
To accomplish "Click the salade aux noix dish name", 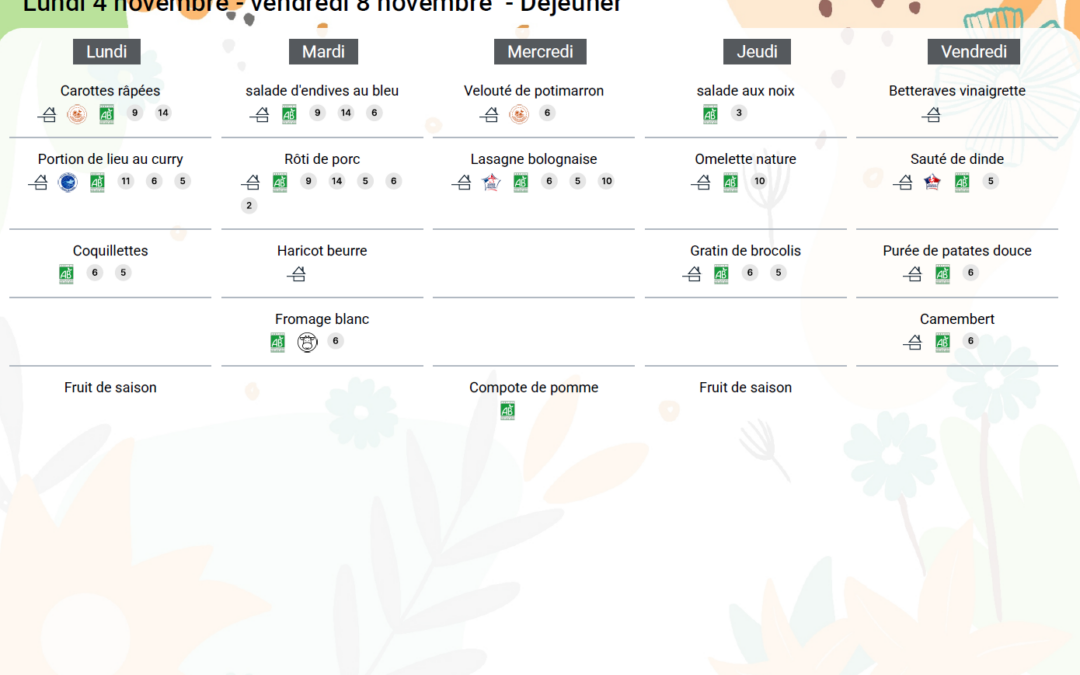I will (x=745, y=91).
